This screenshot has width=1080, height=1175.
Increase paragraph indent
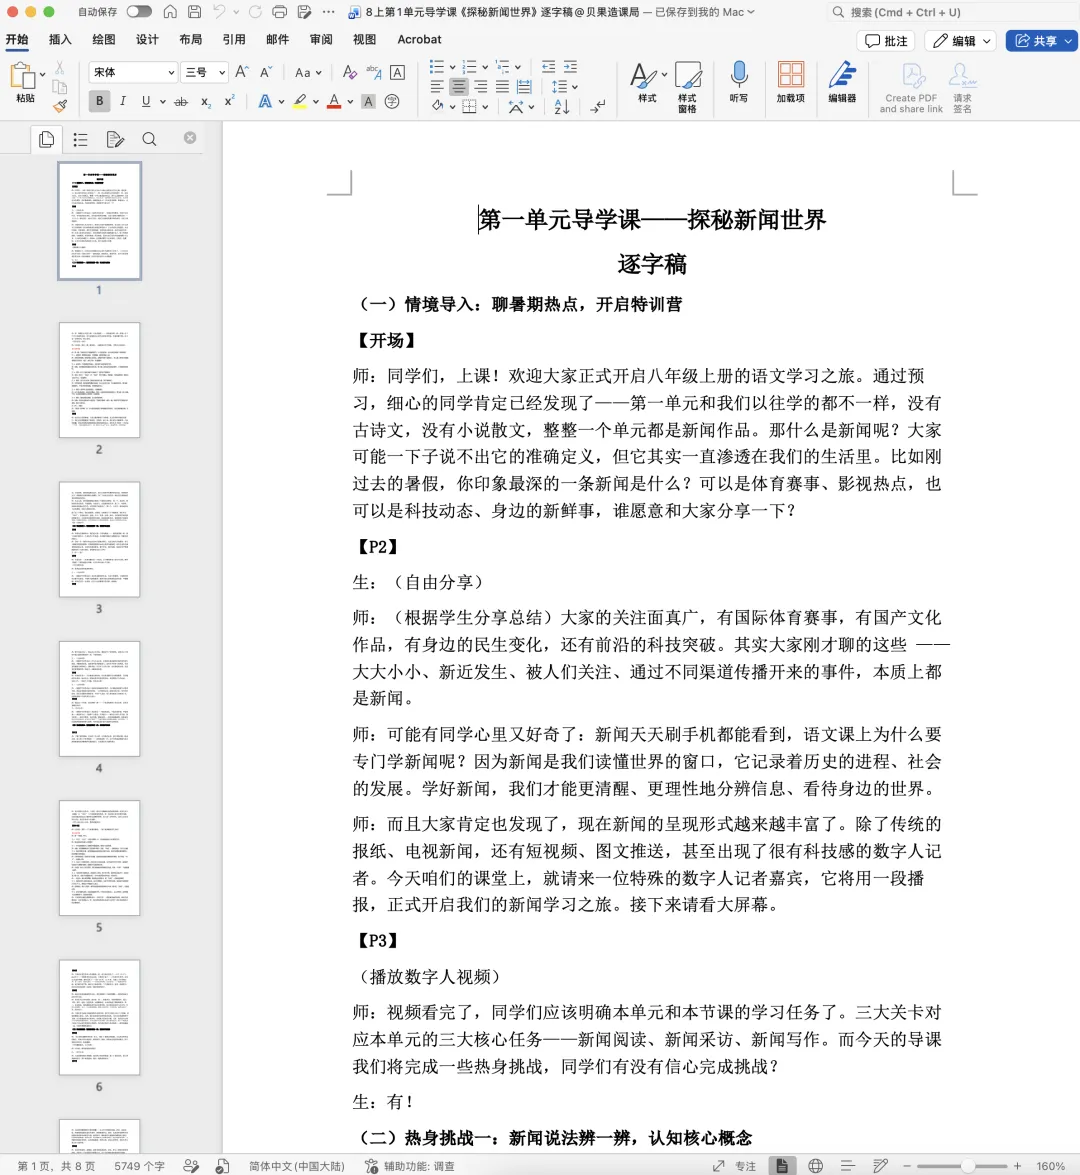click(570, 67)
